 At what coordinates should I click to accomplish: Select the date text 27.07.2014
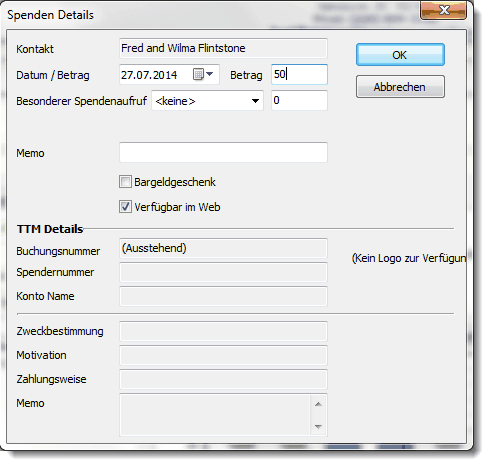(x=149, y=75)
